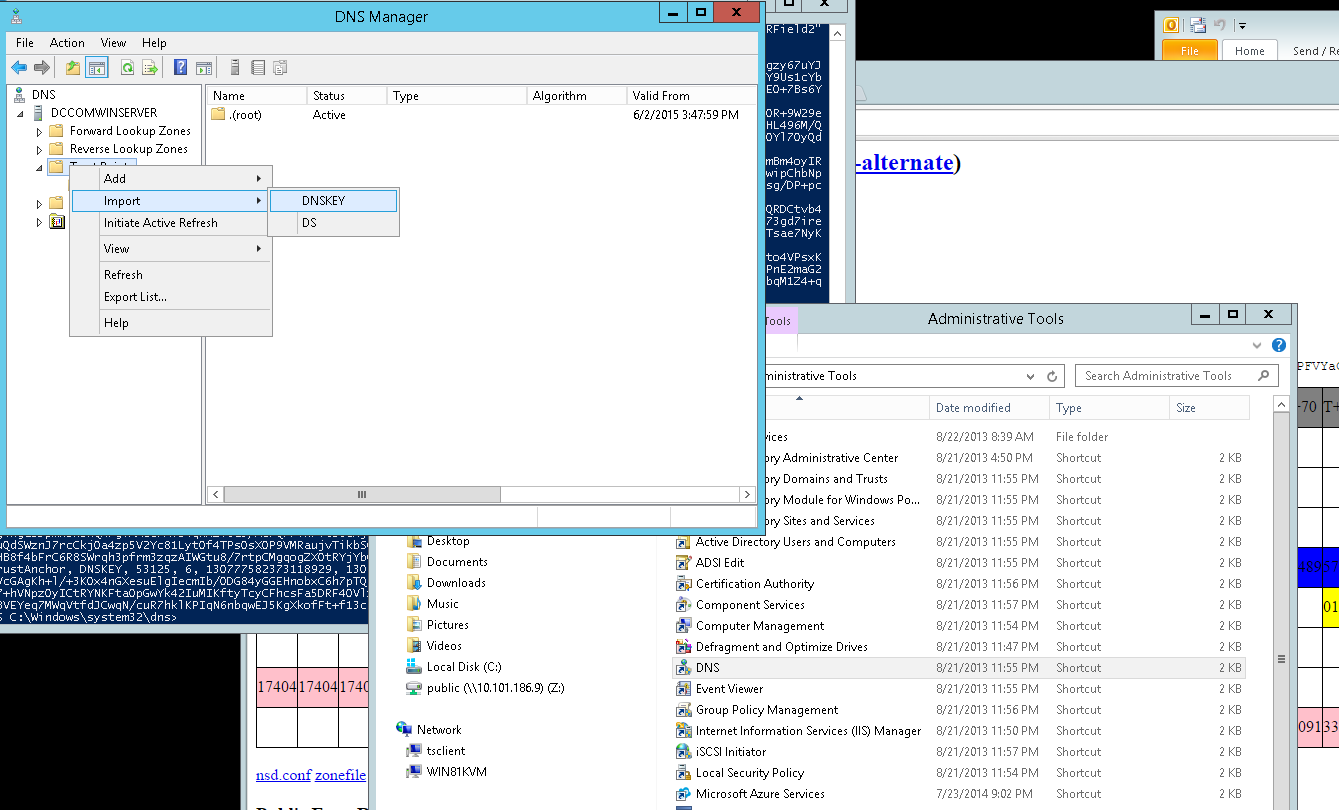Click the DNS shortcut icon in Administrative Tools

click(684, 668)
